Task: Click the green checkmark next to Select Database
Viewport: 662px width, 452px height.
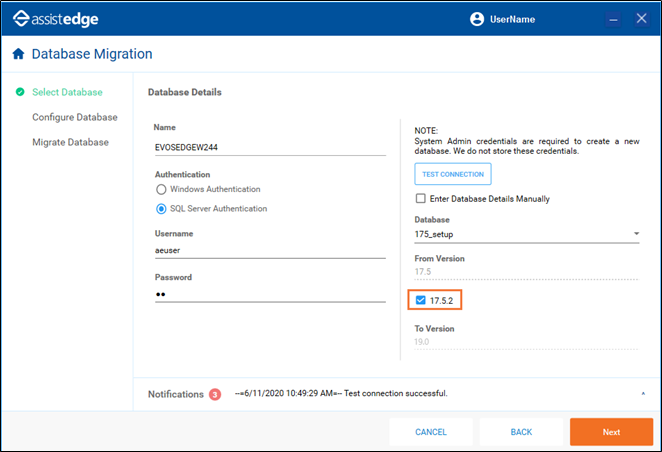Action: 20,92
